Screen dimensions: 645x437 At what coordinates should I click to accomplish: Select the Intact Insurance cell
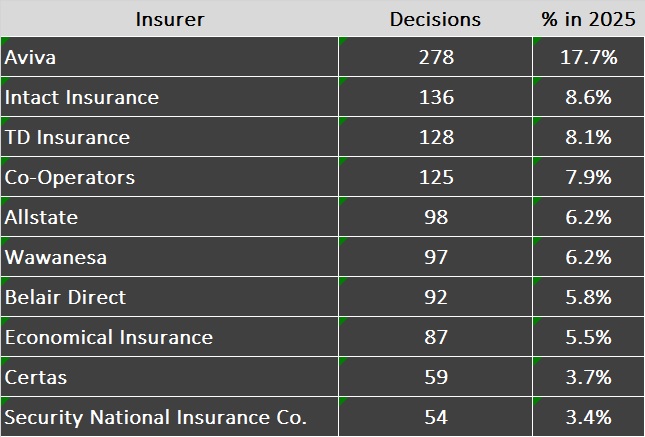point(169,98)
